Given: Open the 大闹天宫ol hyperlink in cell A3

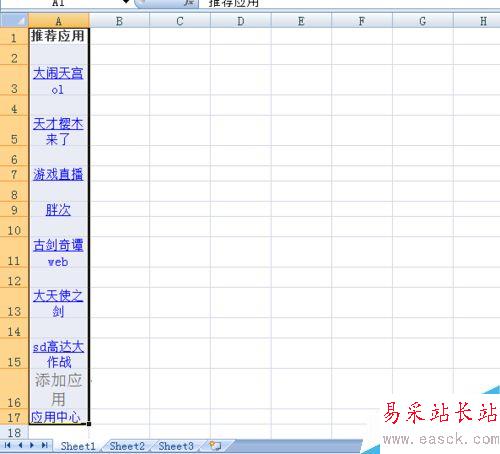Looking at the screenshot, I should coord(58,81).
